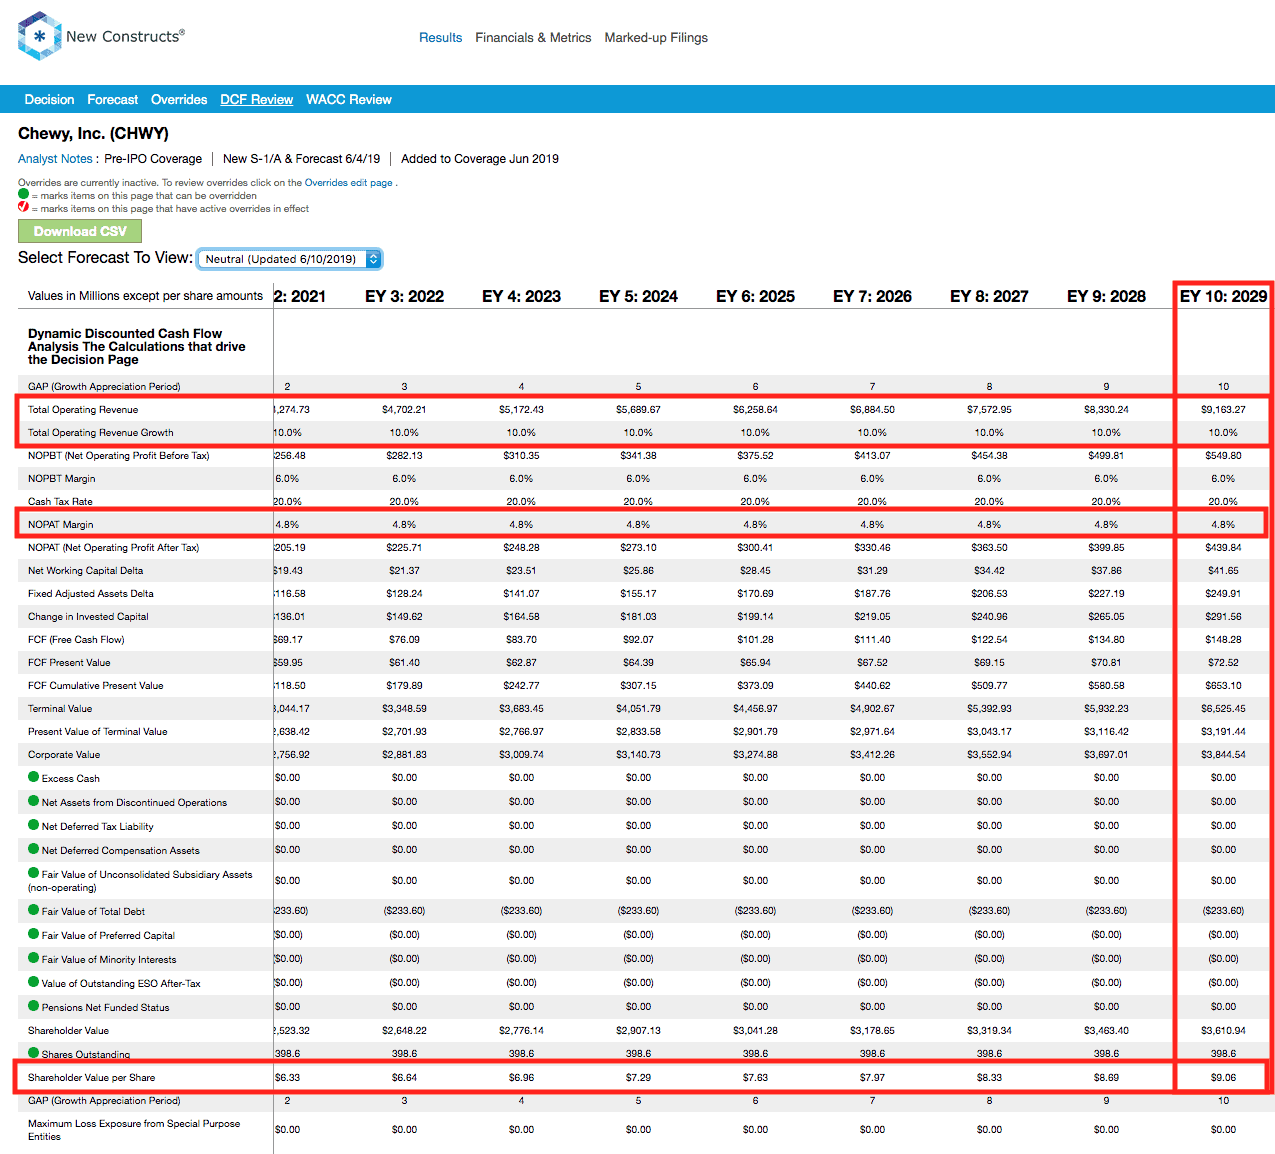
Task: Click green override dot beside Excess Cash
Action: (x=34, y=777)
